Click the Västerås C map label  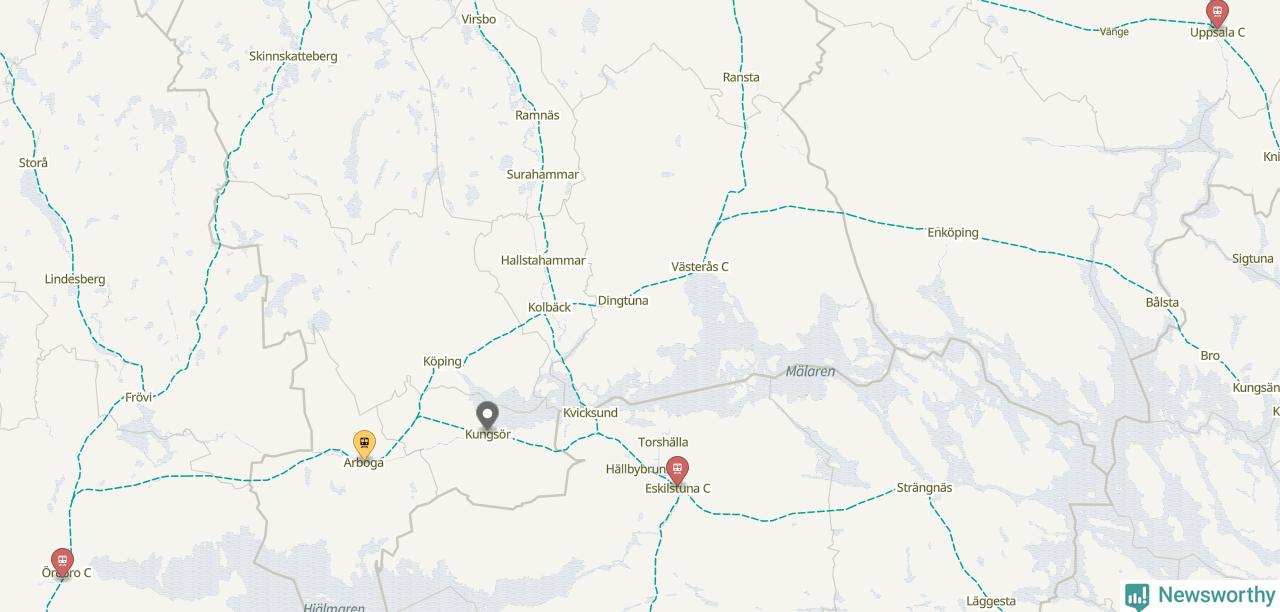[700, 267]
